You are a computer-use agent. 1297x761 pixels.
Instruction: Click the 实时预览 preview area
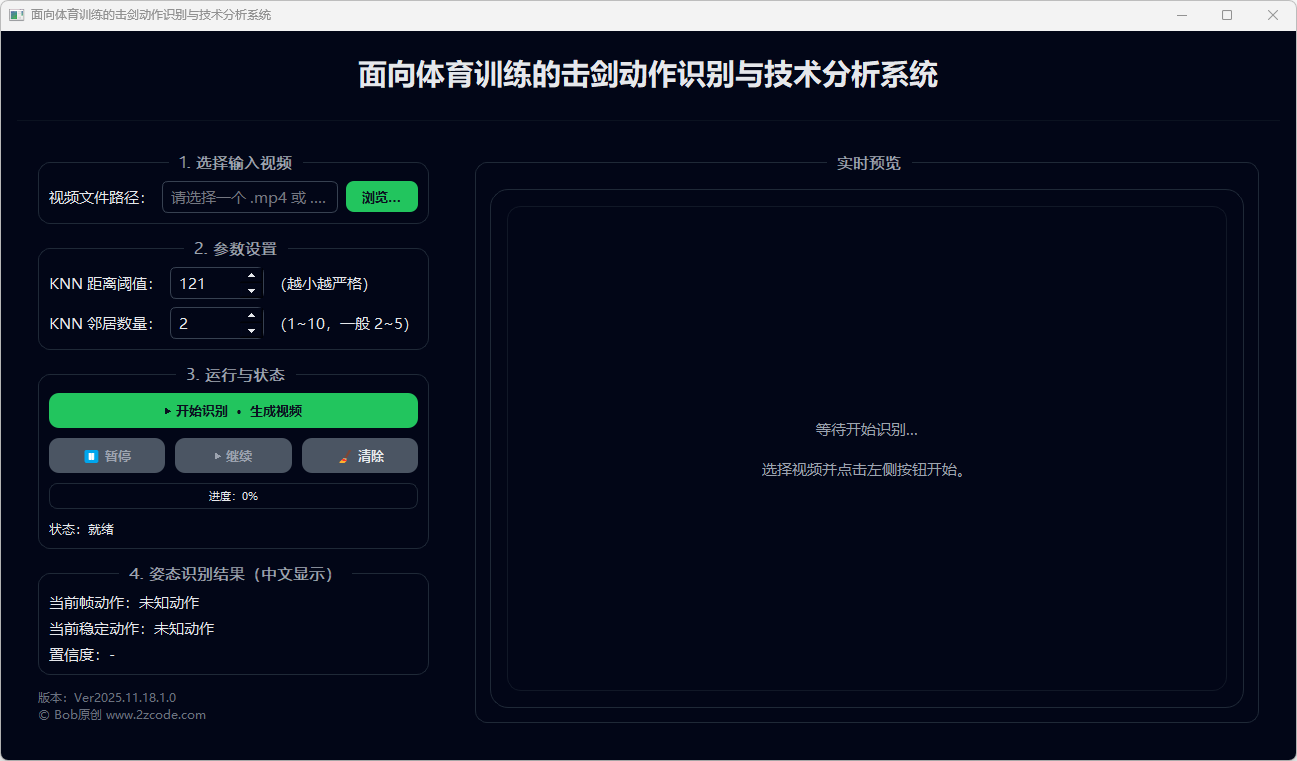click(x=866, y=448)
